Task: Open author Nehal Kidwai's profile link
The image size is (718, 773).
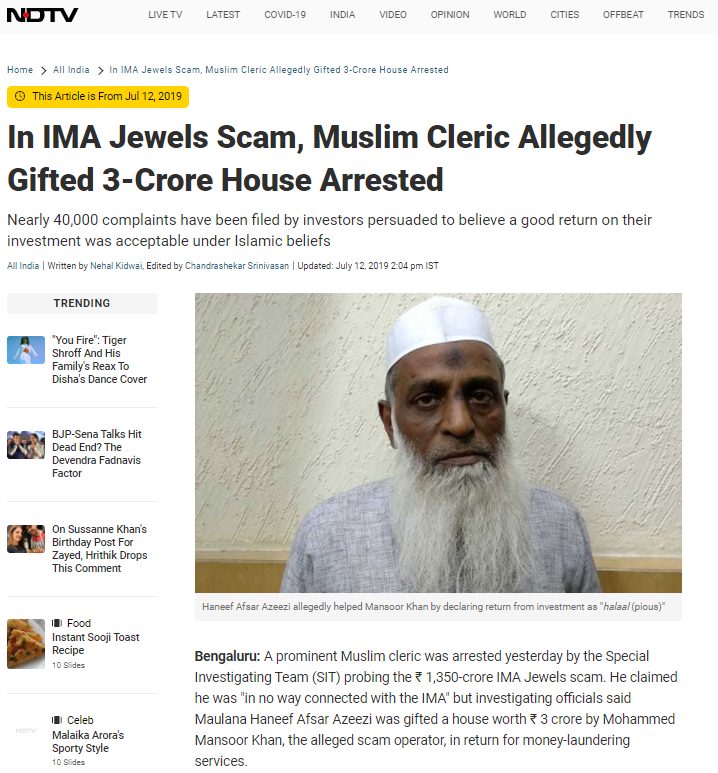Action: [x=116, y=266]
